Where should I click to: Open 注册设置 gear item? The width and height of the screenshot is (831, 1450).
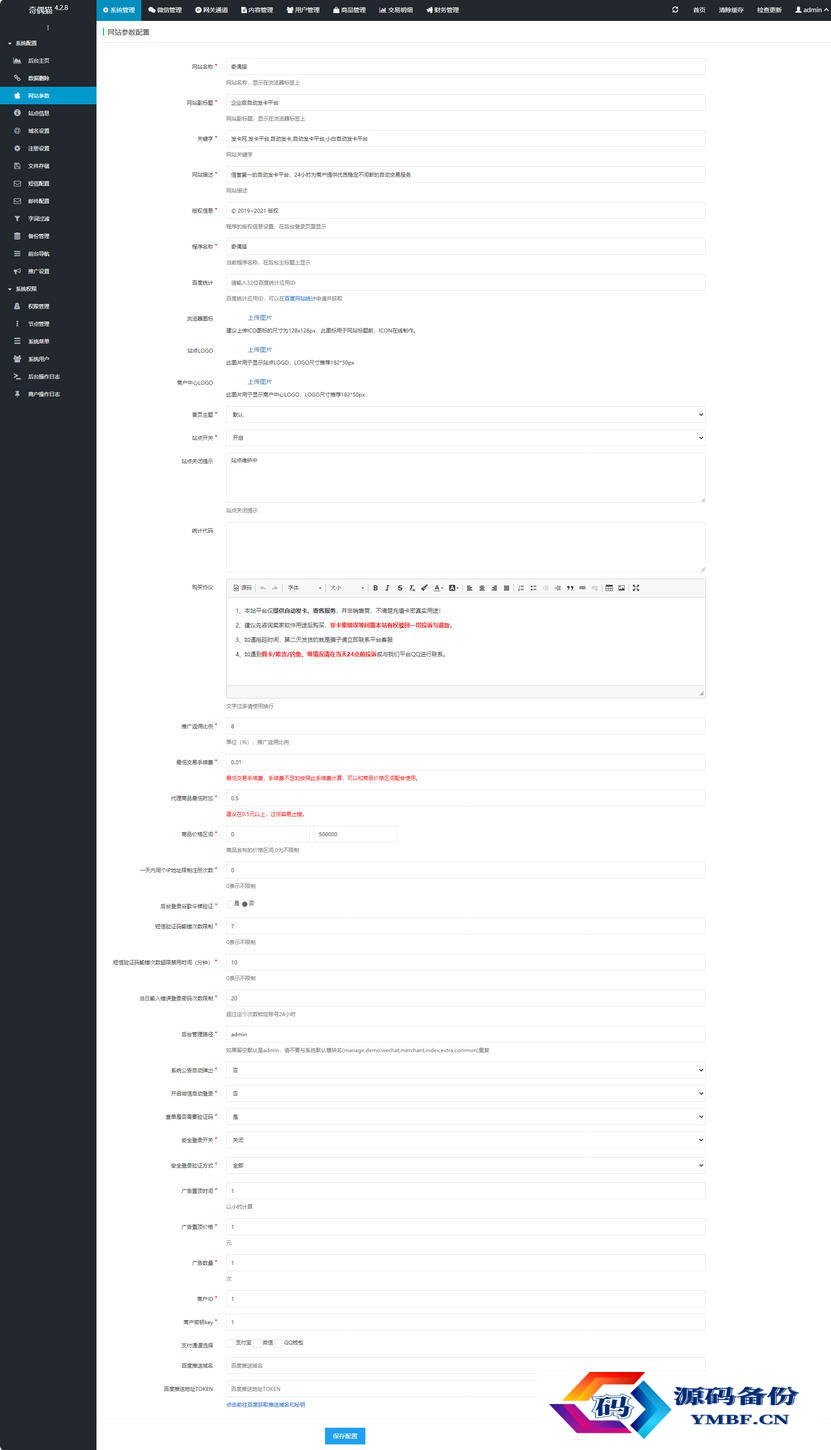(x=48, y=148)
